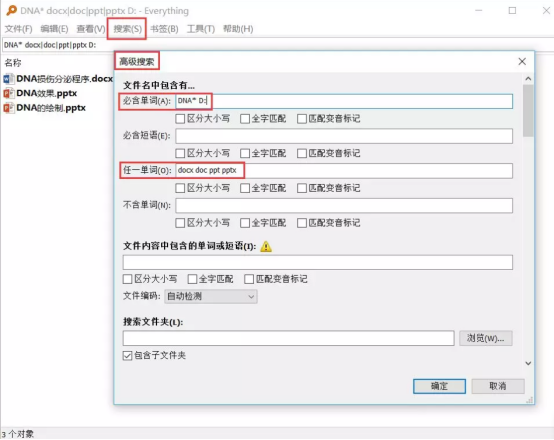
Task: Enable 区分大小写 under 必含短语
Action: 180,153
